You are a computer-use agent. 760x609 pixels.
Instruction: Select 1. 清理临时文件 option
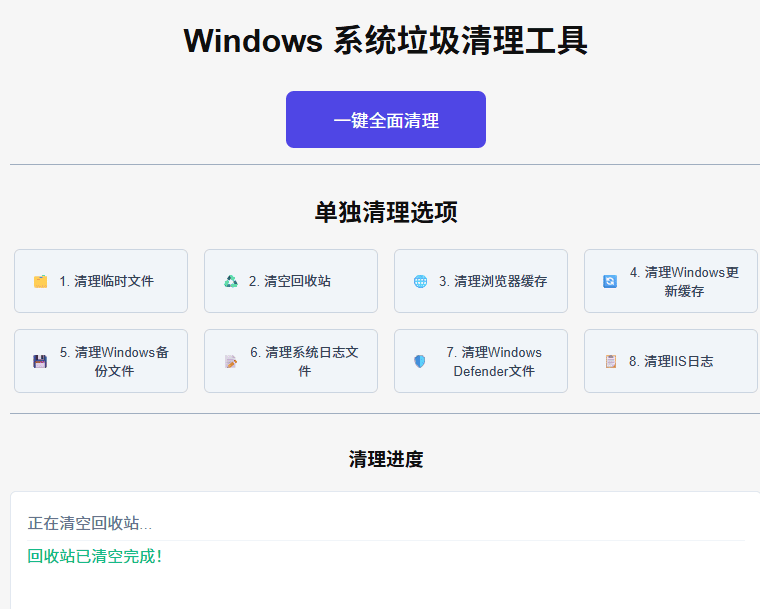pos(101,281)
